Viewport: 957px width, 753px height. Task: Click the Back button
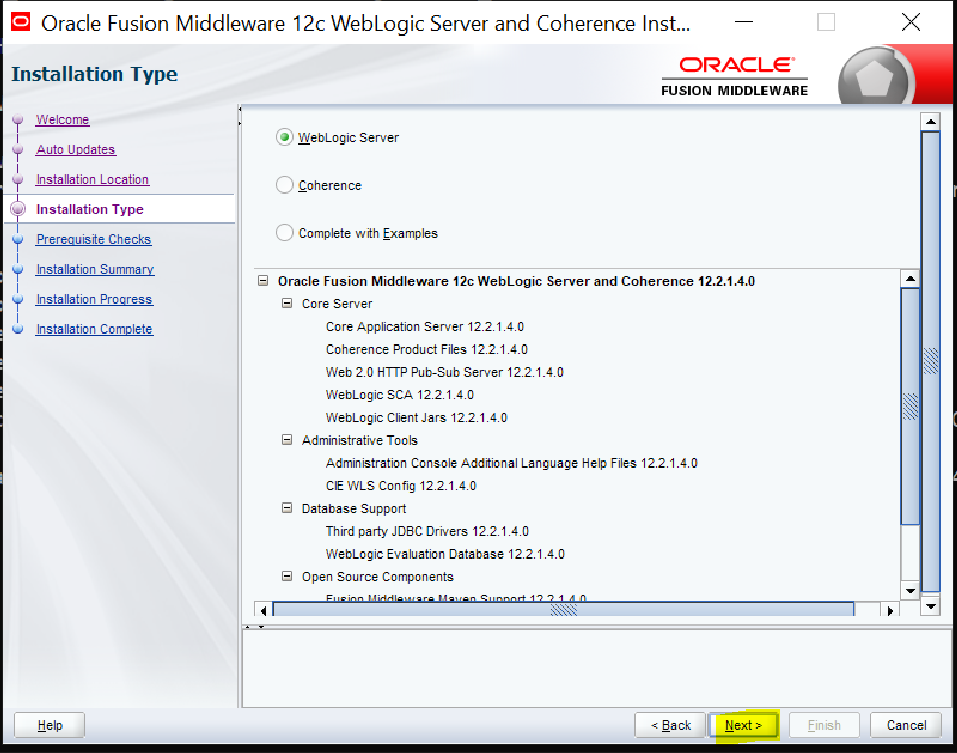(670, 725)
